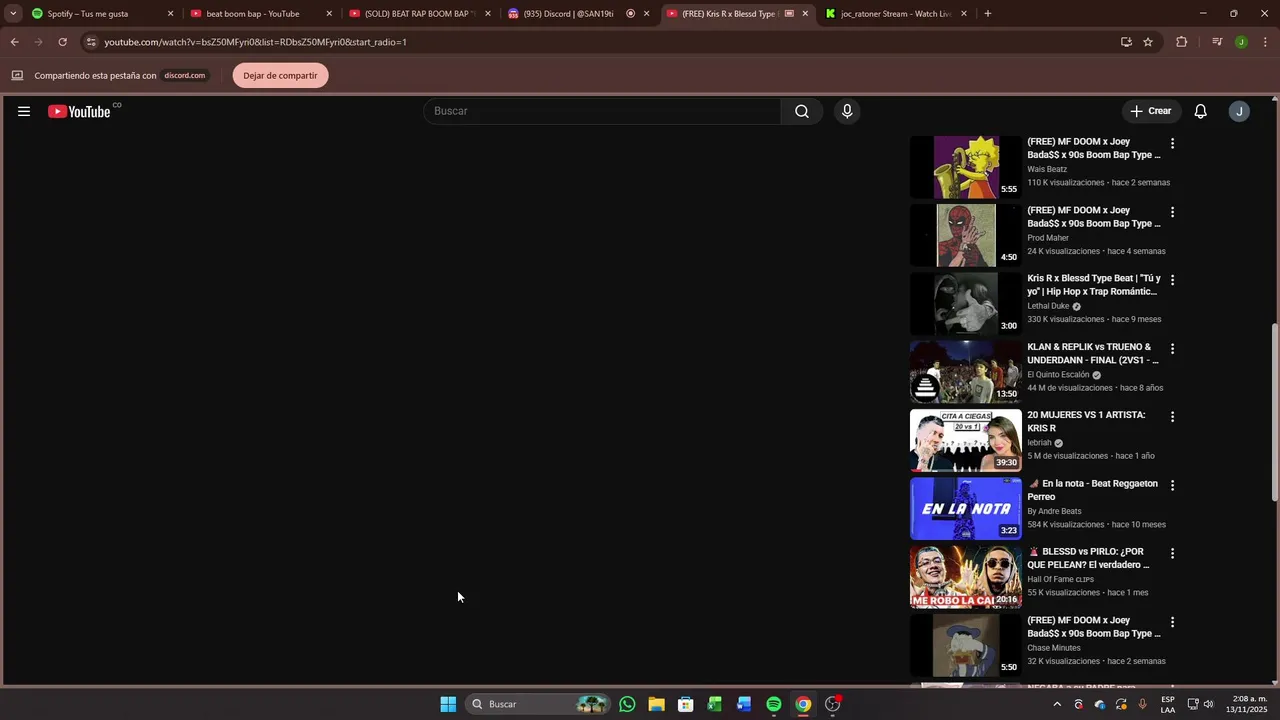Open options for Prod Maher MF DOOM video

[x=1172, y=212]
